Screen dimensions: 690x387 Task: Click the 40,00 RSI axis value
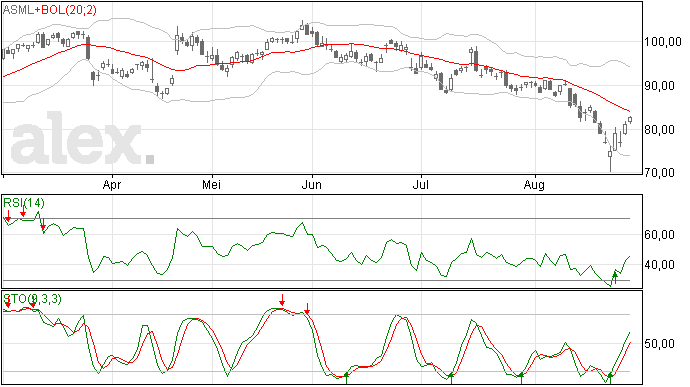tap(659, 265)
